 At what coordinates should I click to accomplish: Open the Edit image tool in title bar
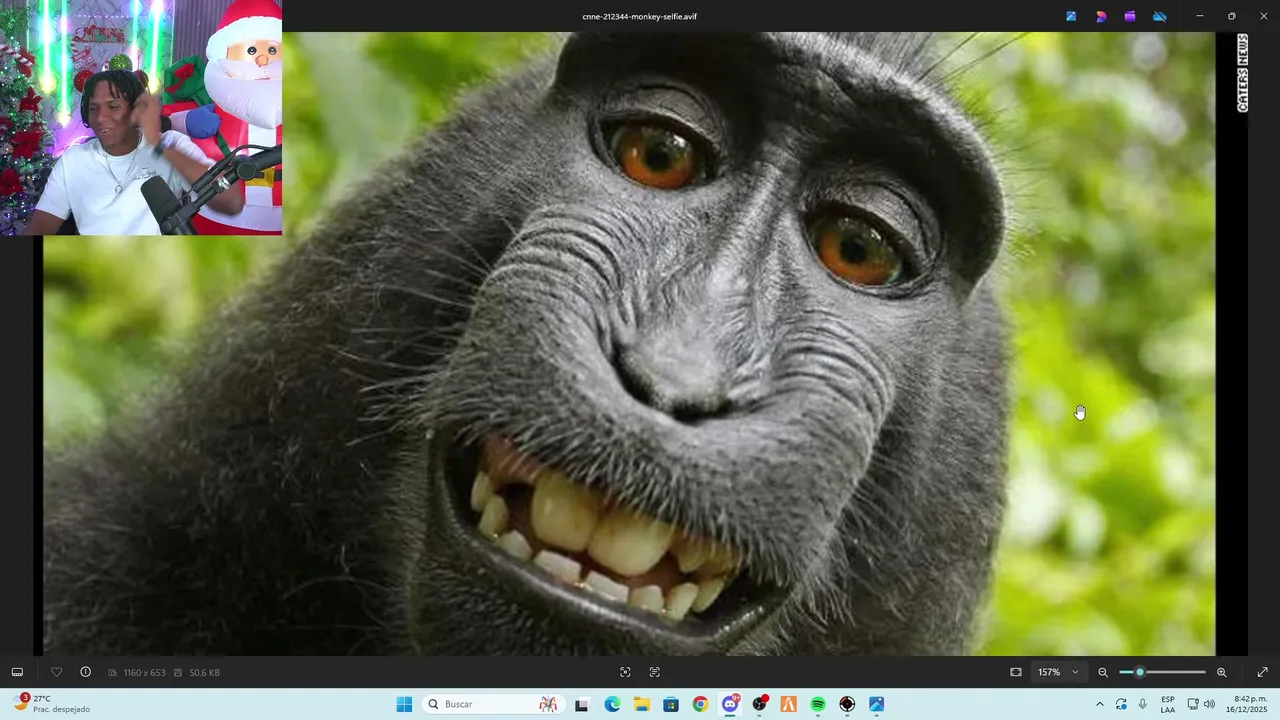1071,16
